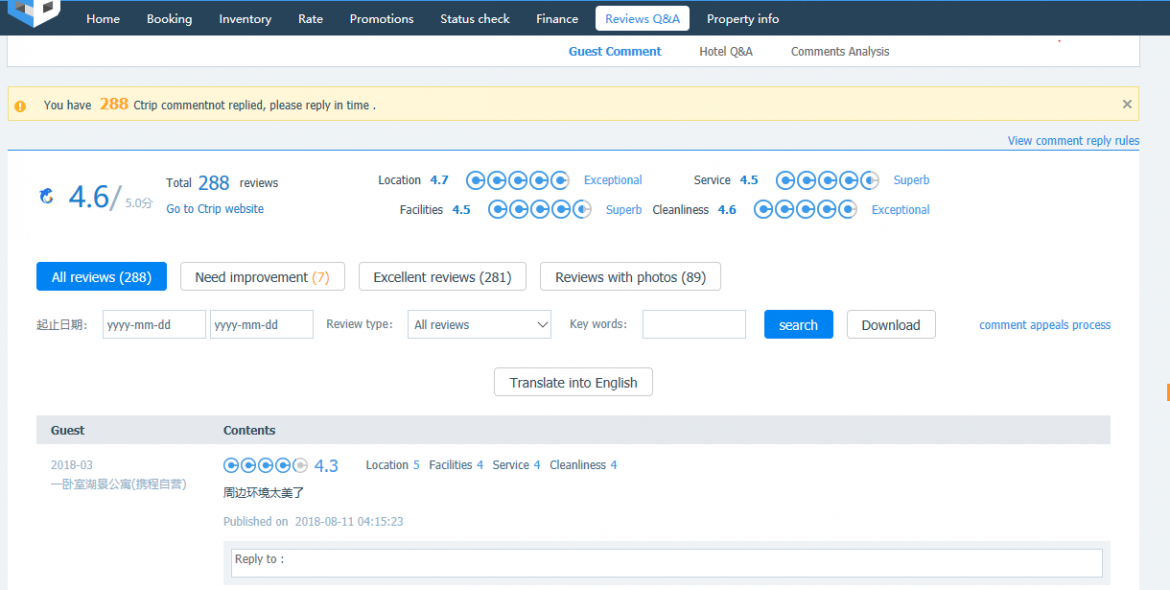Open Promotions from the menu bar
This screenshot has width=1170, height=590.
(x=381, y=18)
